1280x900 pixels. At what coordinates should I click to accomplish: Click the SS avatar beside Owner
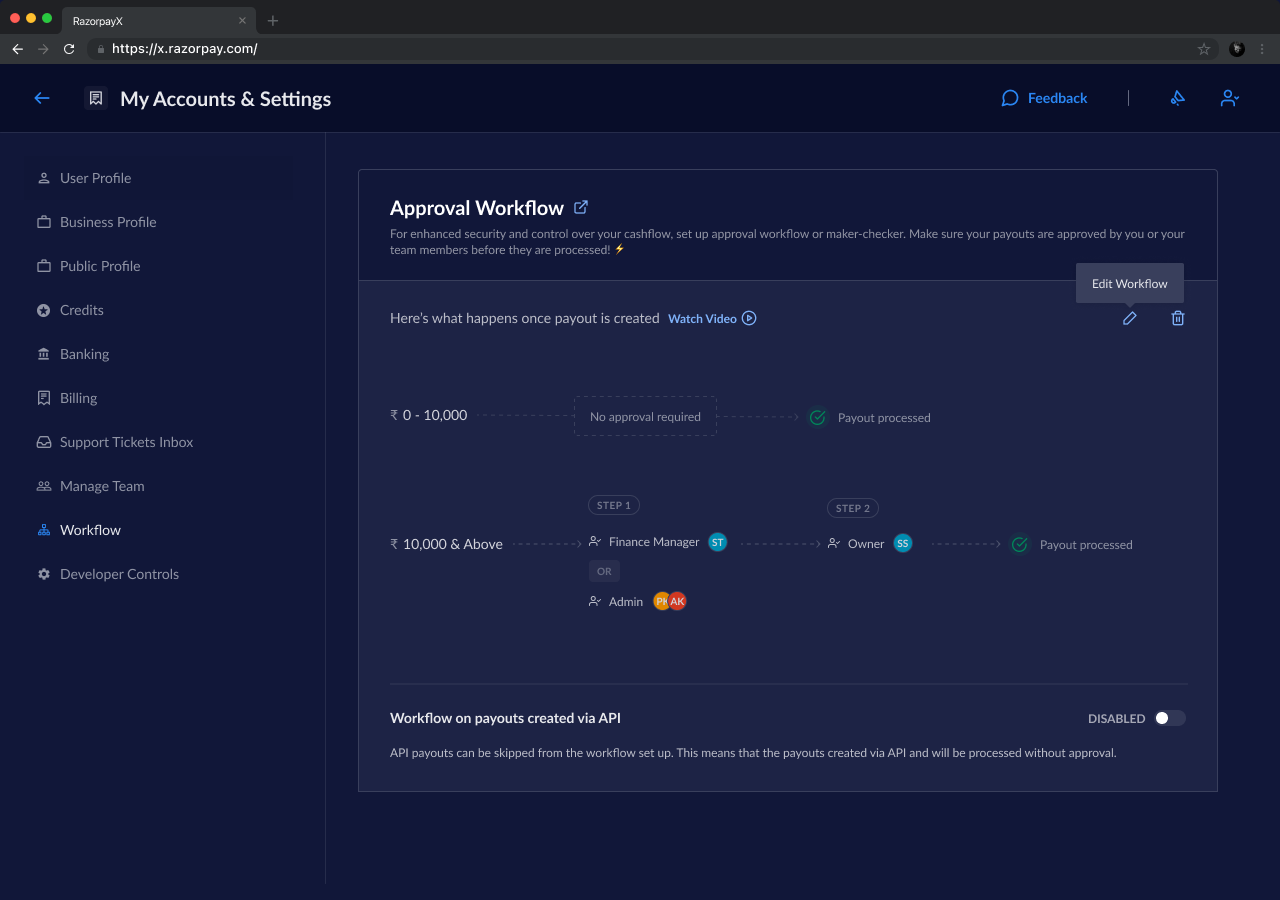pyautogui.click(x=903, y=543)
